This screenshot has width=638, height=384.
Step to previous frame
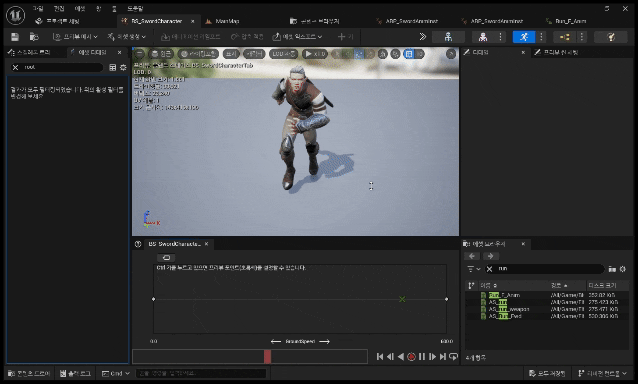pyautogui.click(x=390, y=357)
